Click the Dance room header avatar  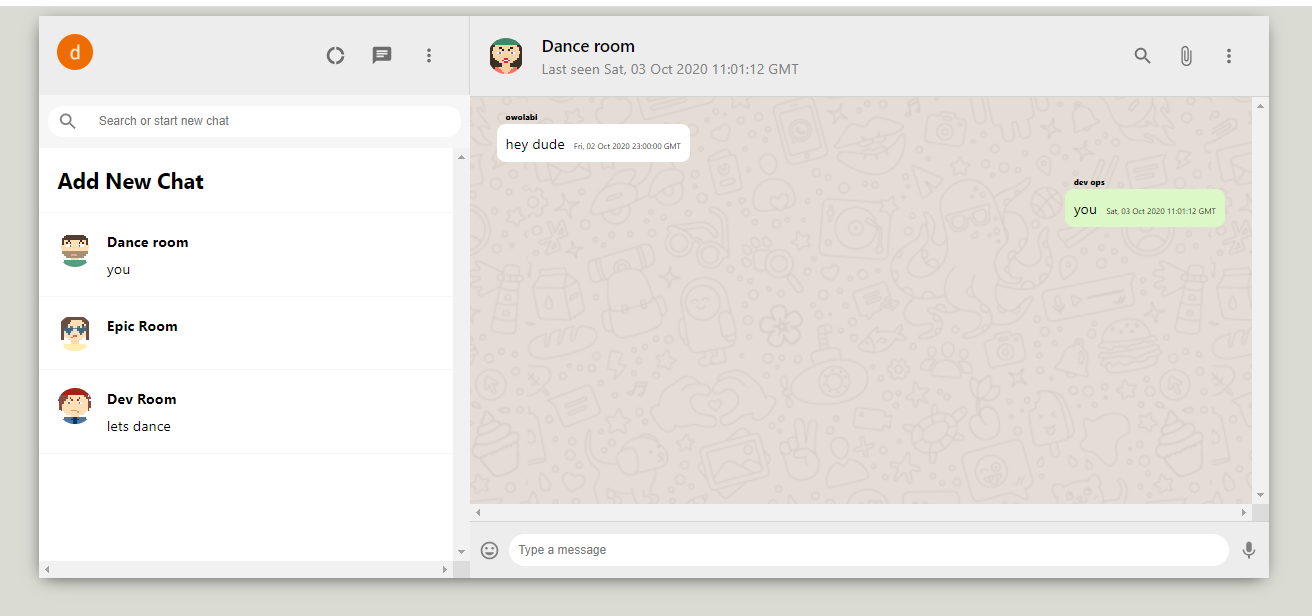click(506, 56)
